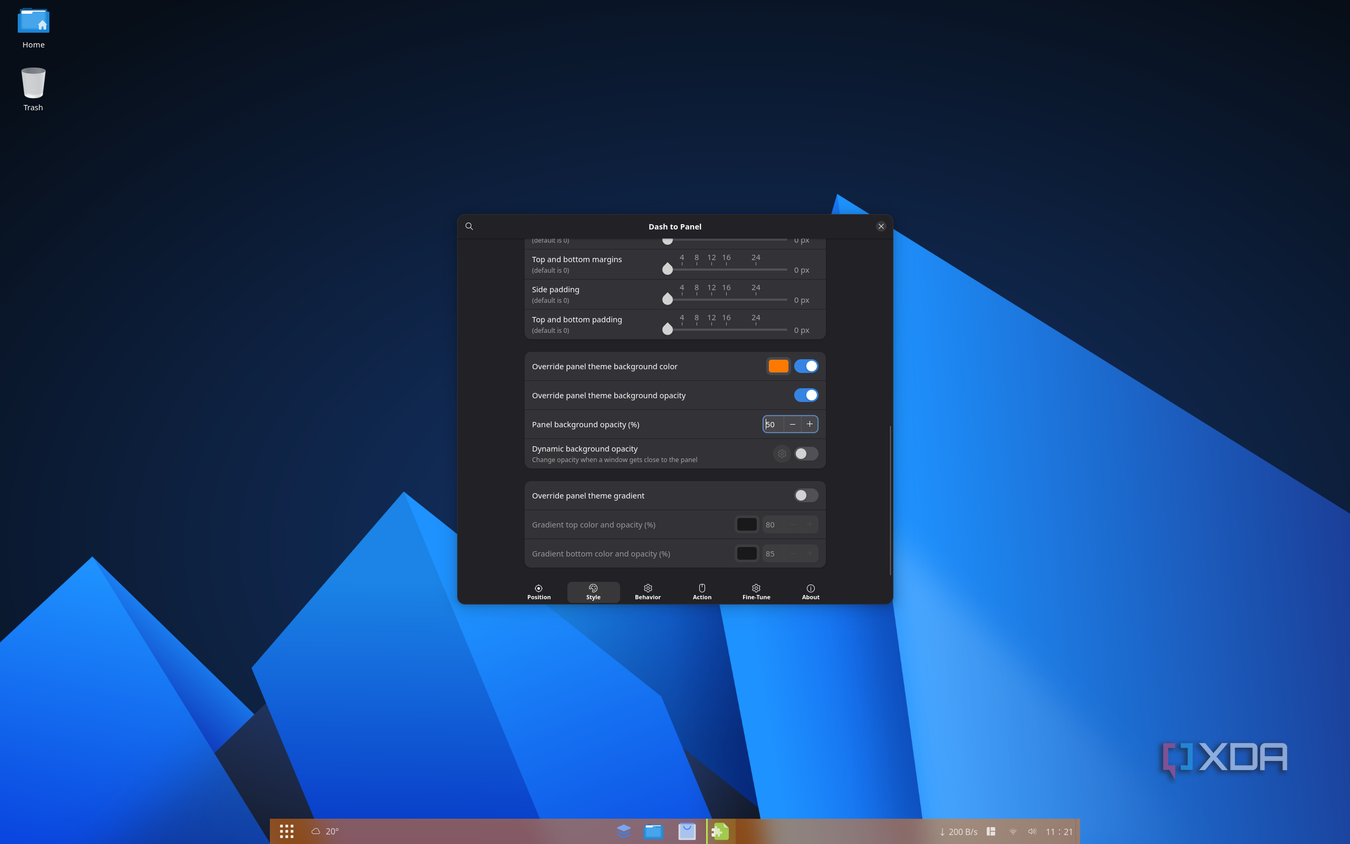
Task: Click the panel background opacity value field
Action: tap(773, 424)
